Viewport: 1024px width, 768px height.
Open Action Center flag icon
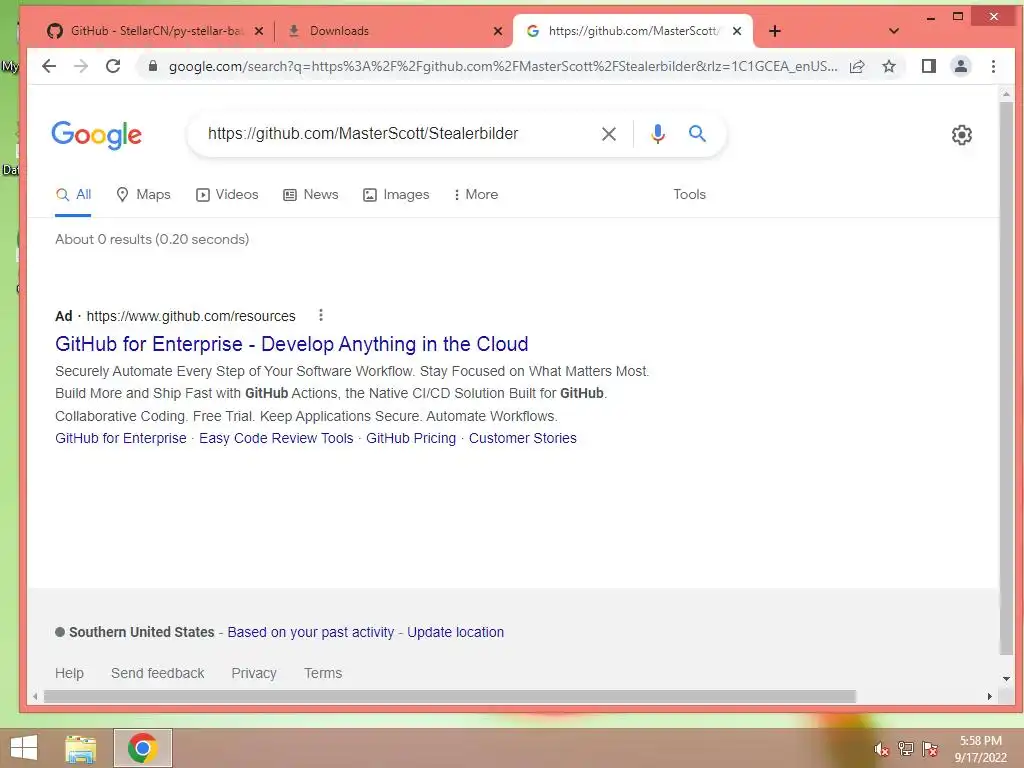coord(930,748)
